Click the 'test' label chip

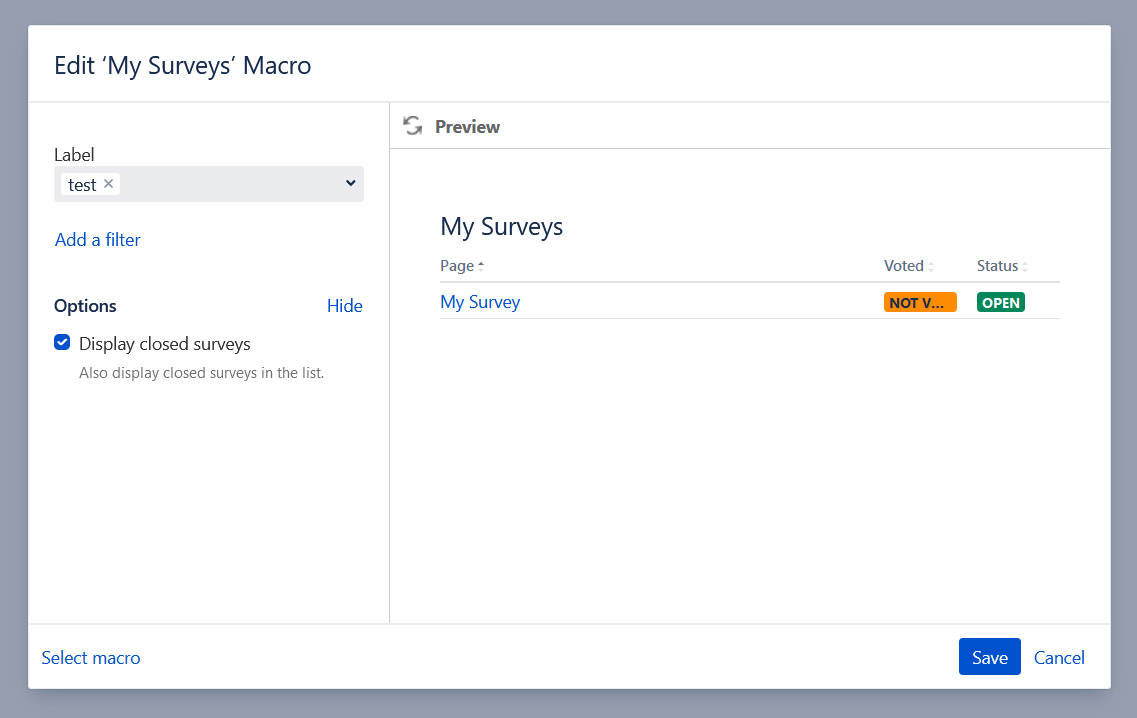[83, 183]
